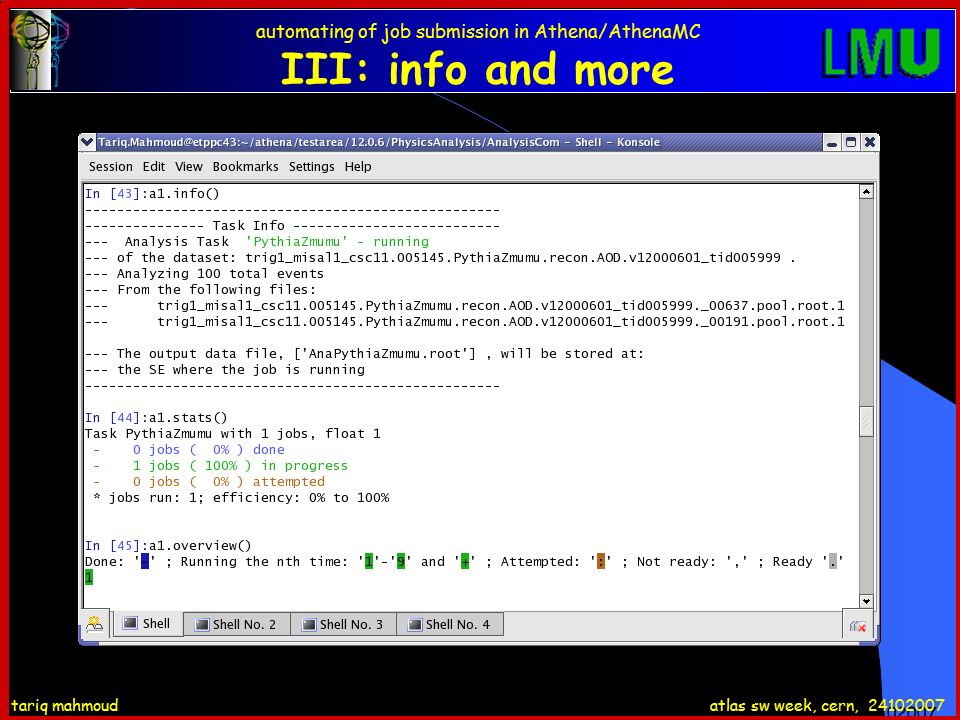Click the LMU logo on slide
This screenshot has width=960, height=720.
pyautogui.click(x=882, y=52)
